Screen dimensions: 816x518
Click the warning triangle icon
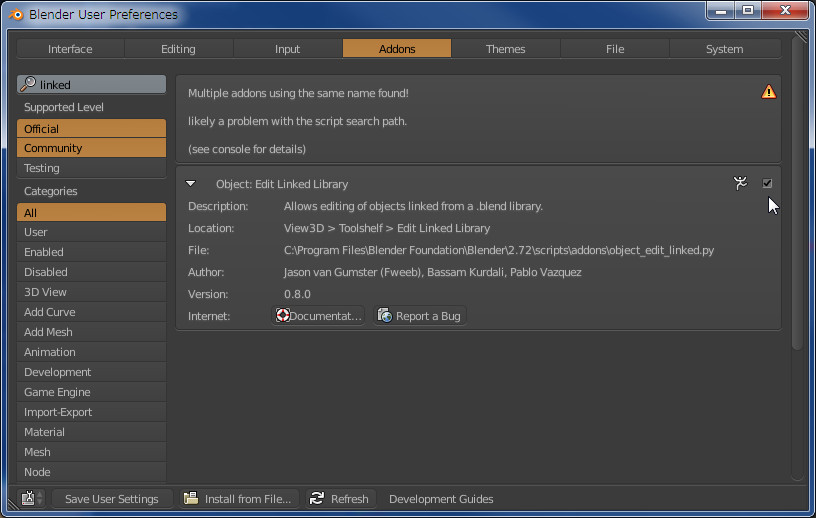[769, 92]
